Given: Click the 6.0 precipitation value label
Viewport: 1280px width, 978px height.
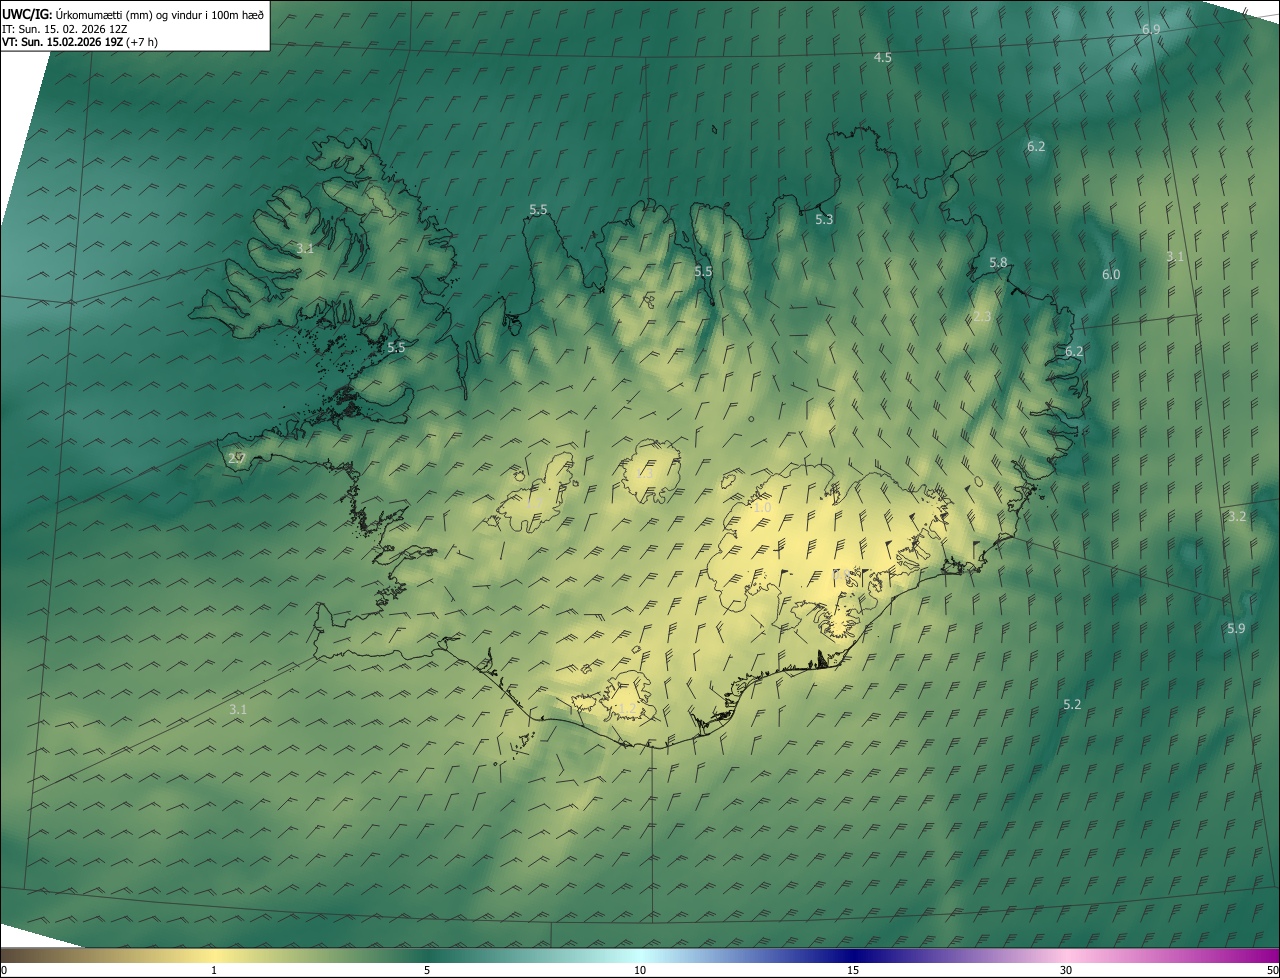Looking at the screenshot, I should (1111, 274).
